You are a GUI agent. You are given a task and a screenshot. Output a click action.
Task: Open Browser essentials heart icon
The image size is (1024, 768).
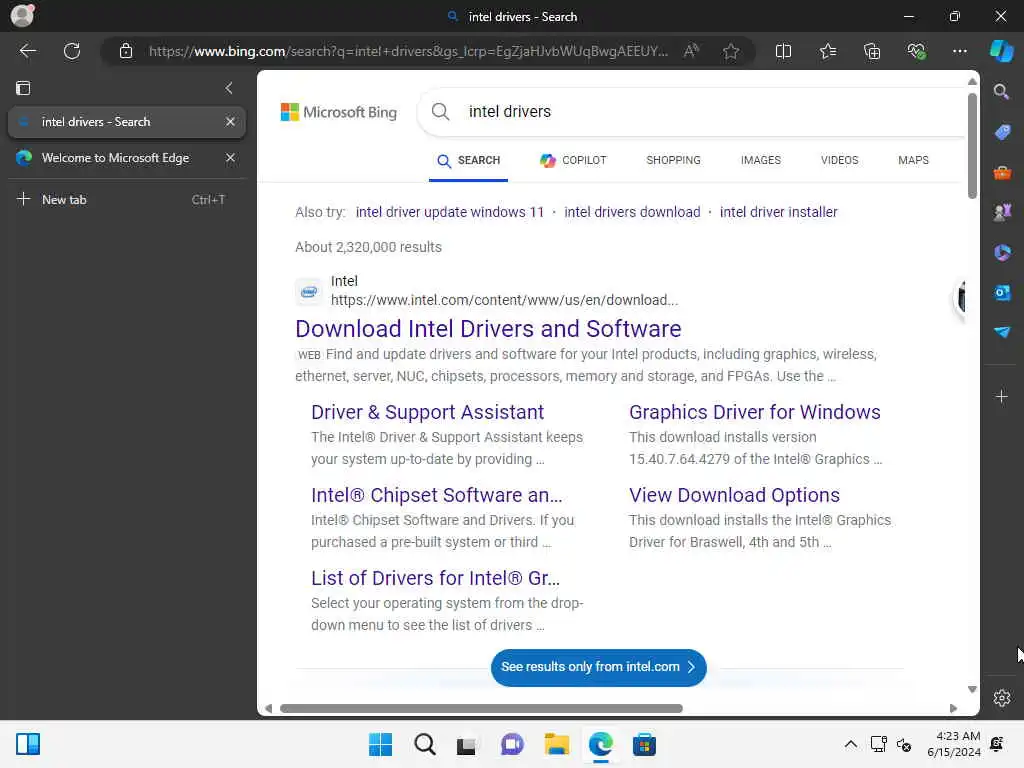(x=916, y=51)
